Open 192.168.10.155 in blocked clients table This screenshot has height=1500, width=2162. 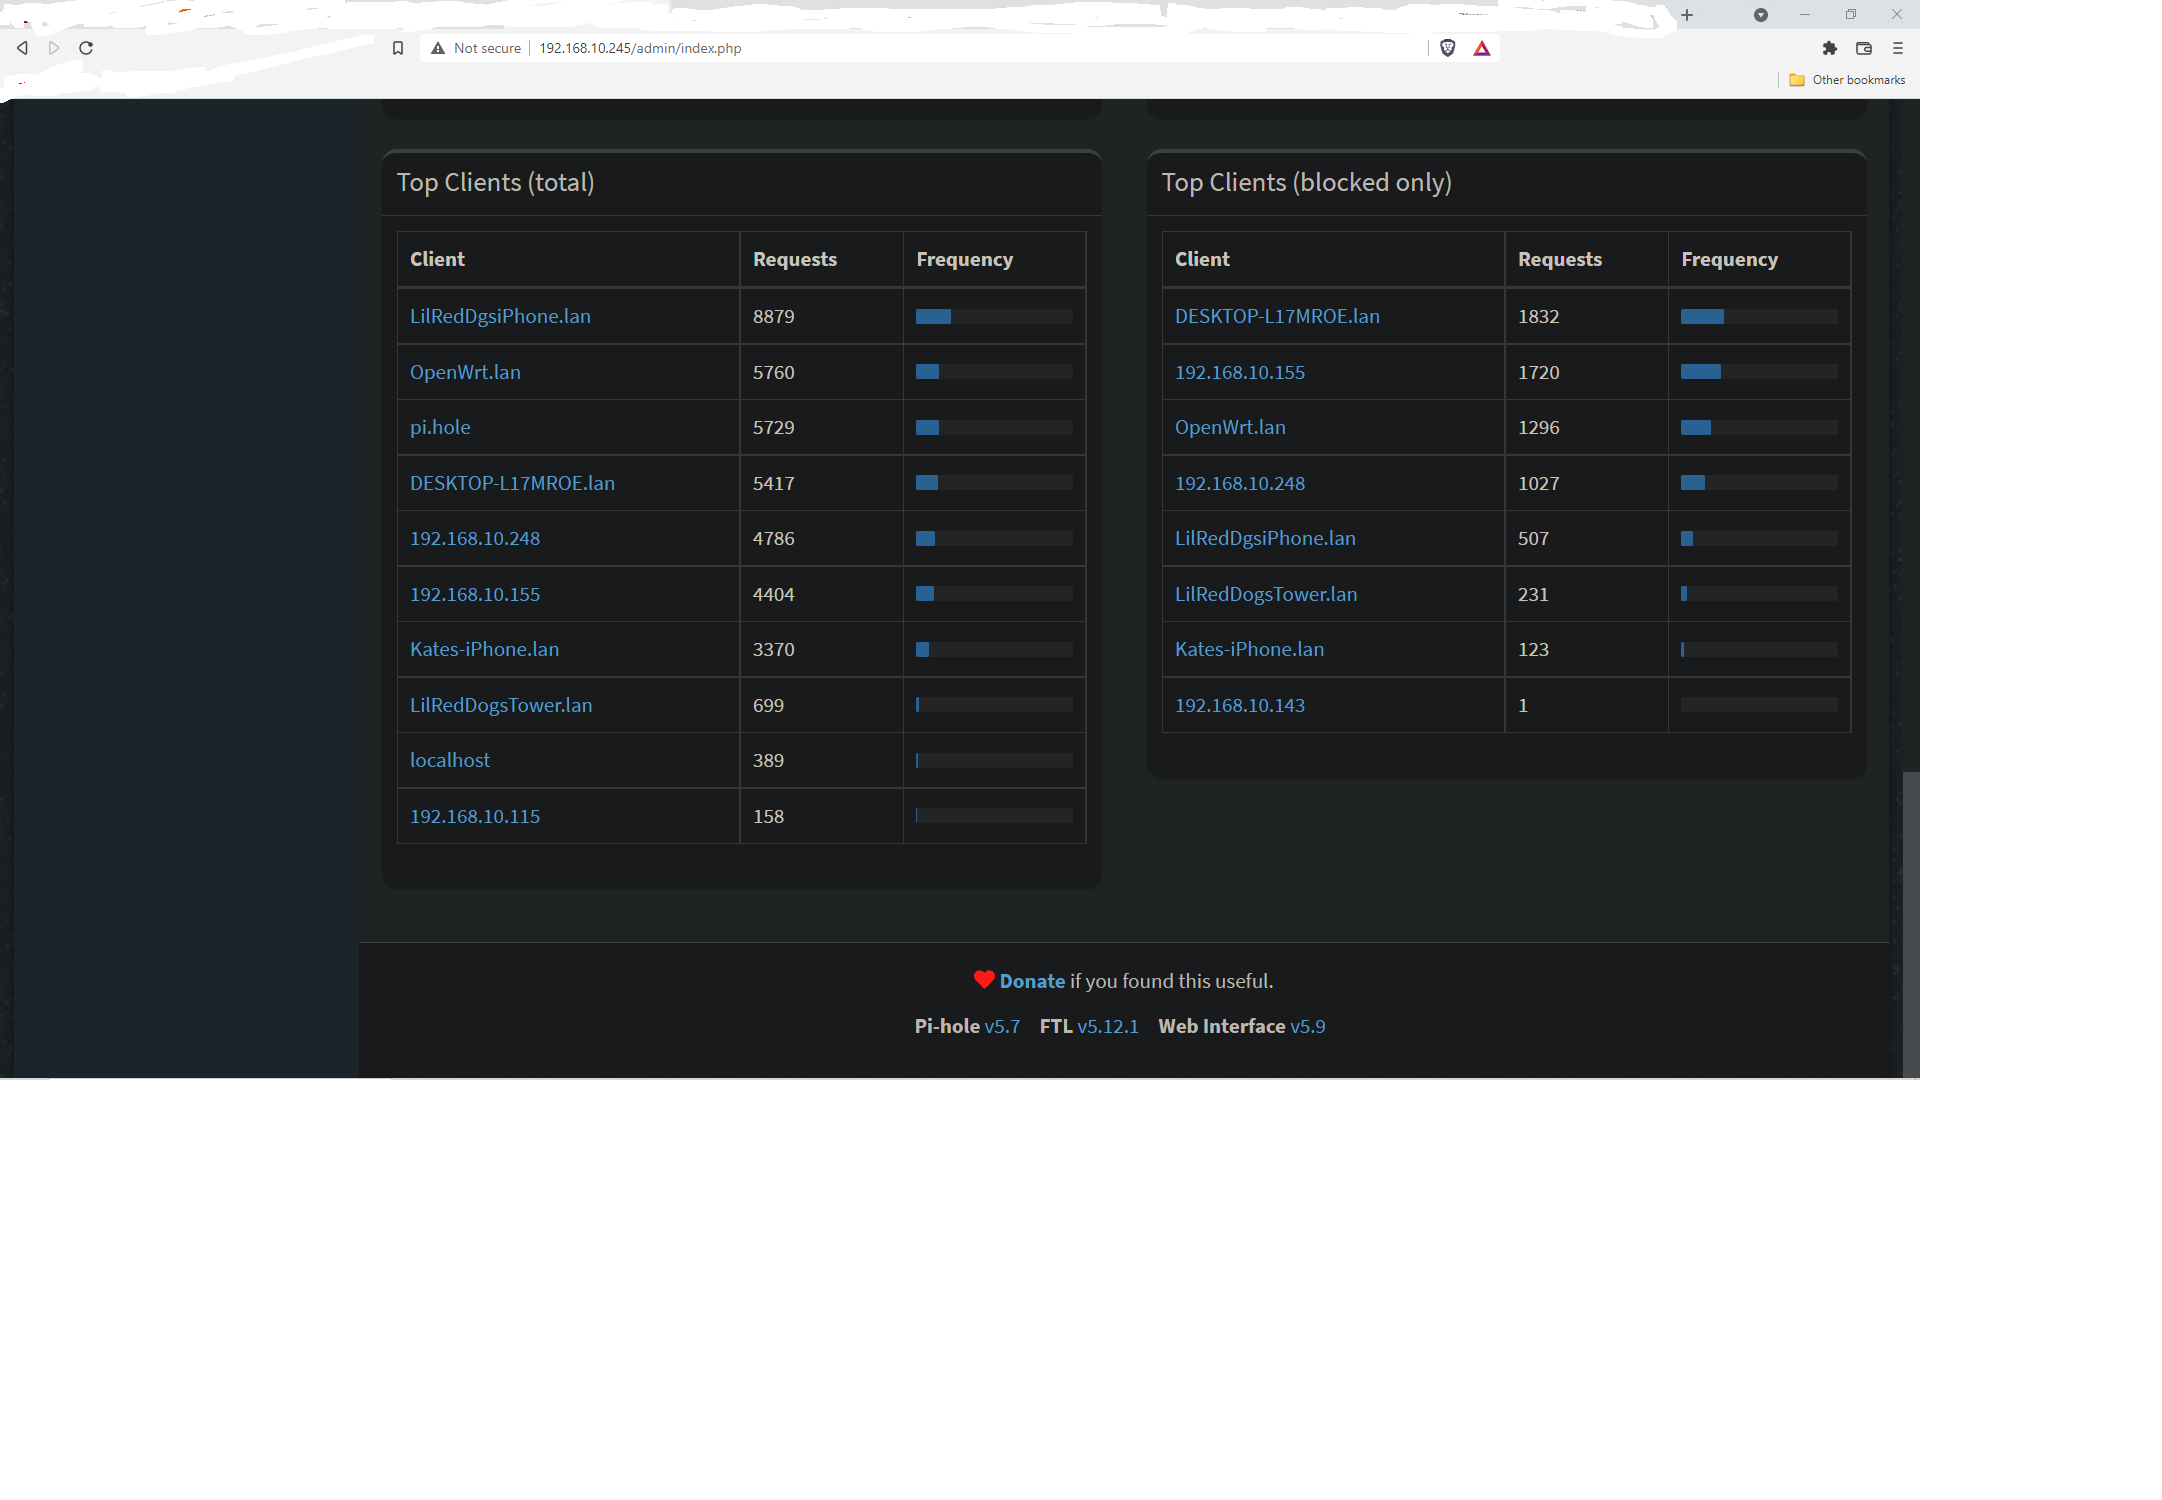1240,372
